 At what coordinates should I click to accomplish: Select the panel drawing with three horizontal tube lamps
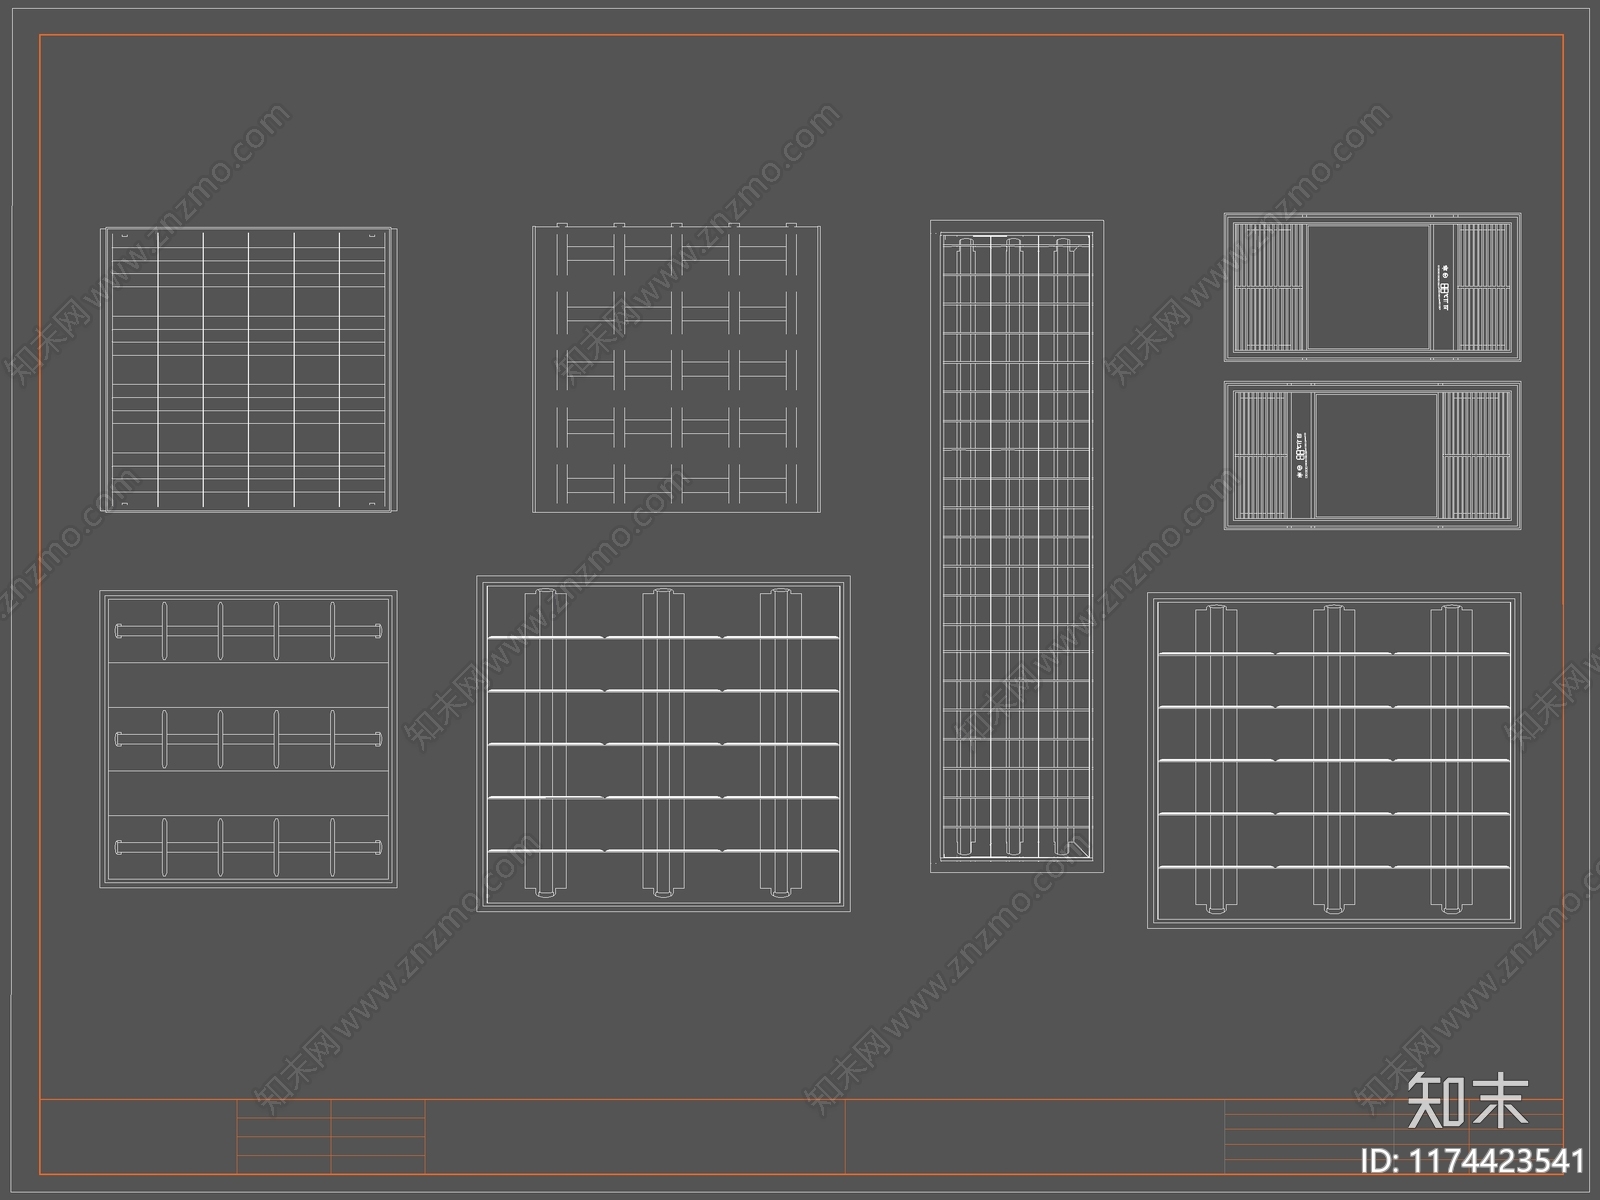point(248,739)
